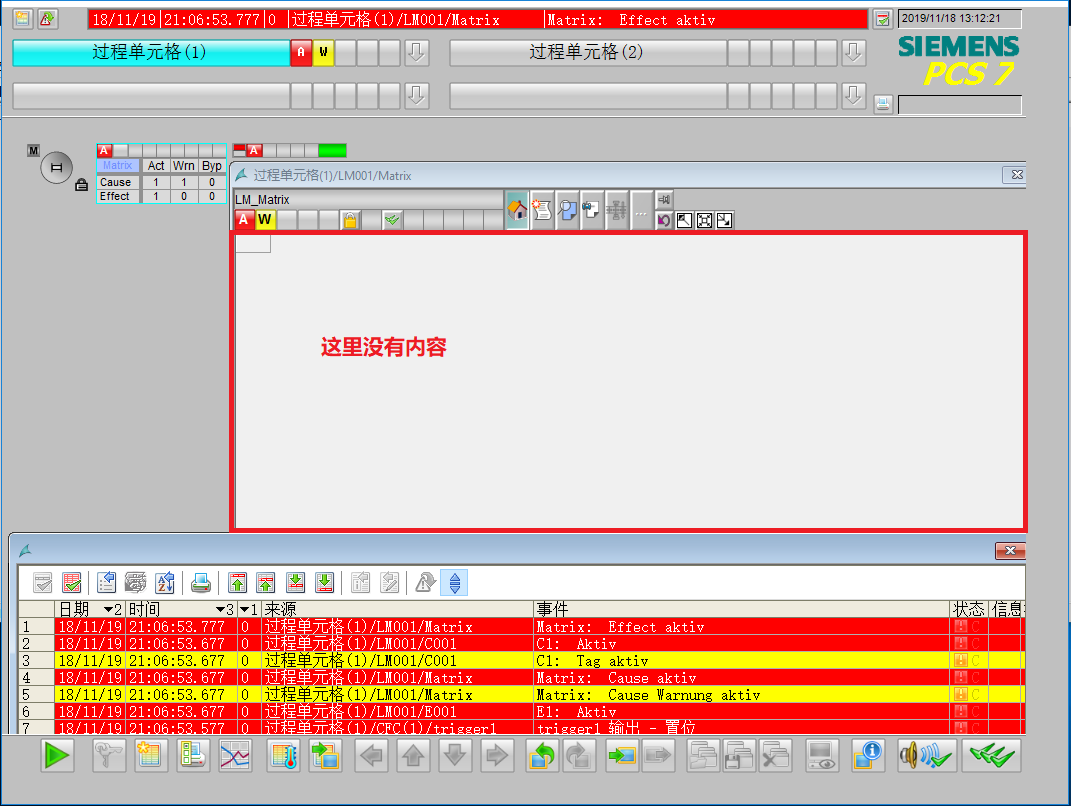Image resolution: width=1071 pixels, height=806 pixels.
Task: Click the printer icon beside the logo field
Action: [883, 105]
